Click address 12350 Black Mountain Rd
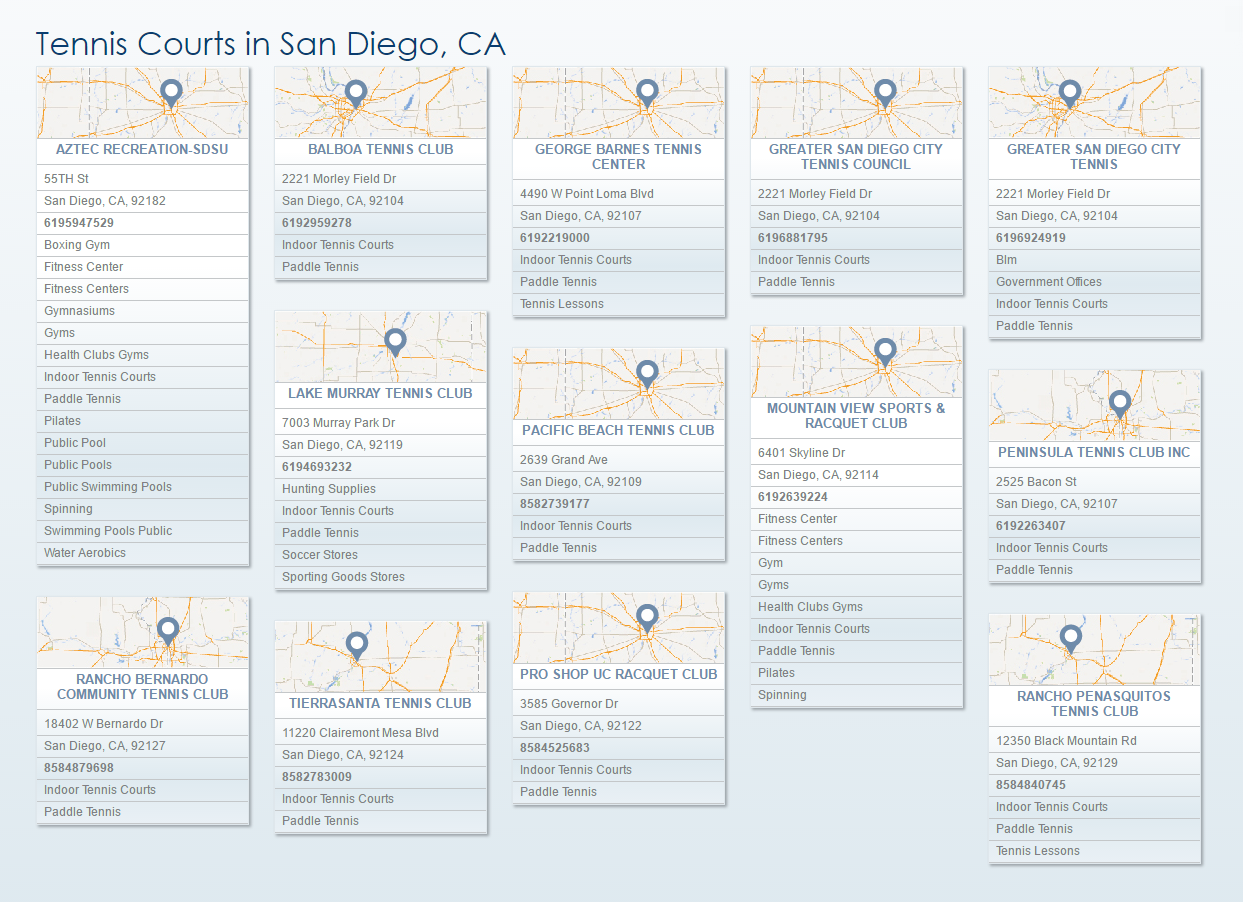The height and width of the screenshot is (902, 1243). [x=1066, y=741]
